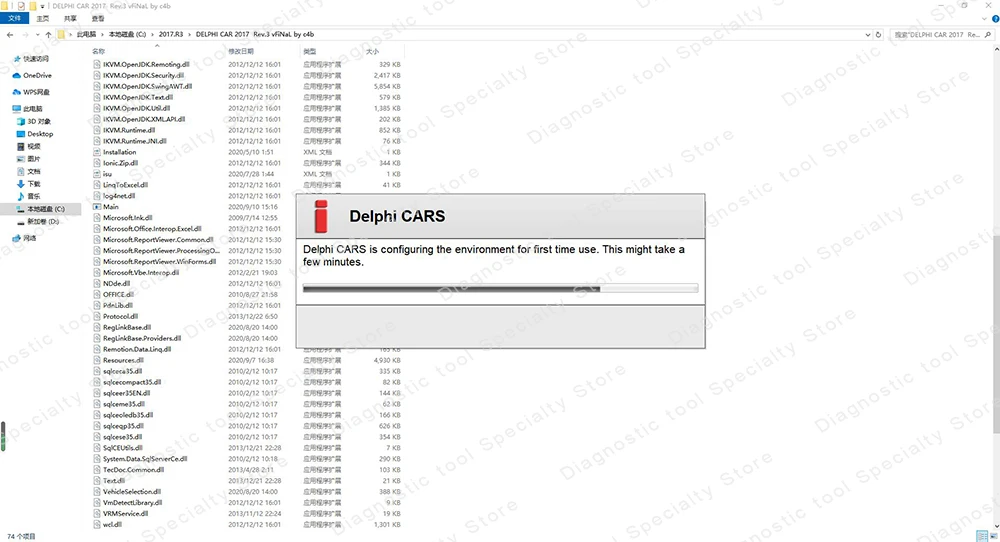The image size is (1000, 542).
Task: Open the 主页 ribbon tab
Action: click(43, 18)
